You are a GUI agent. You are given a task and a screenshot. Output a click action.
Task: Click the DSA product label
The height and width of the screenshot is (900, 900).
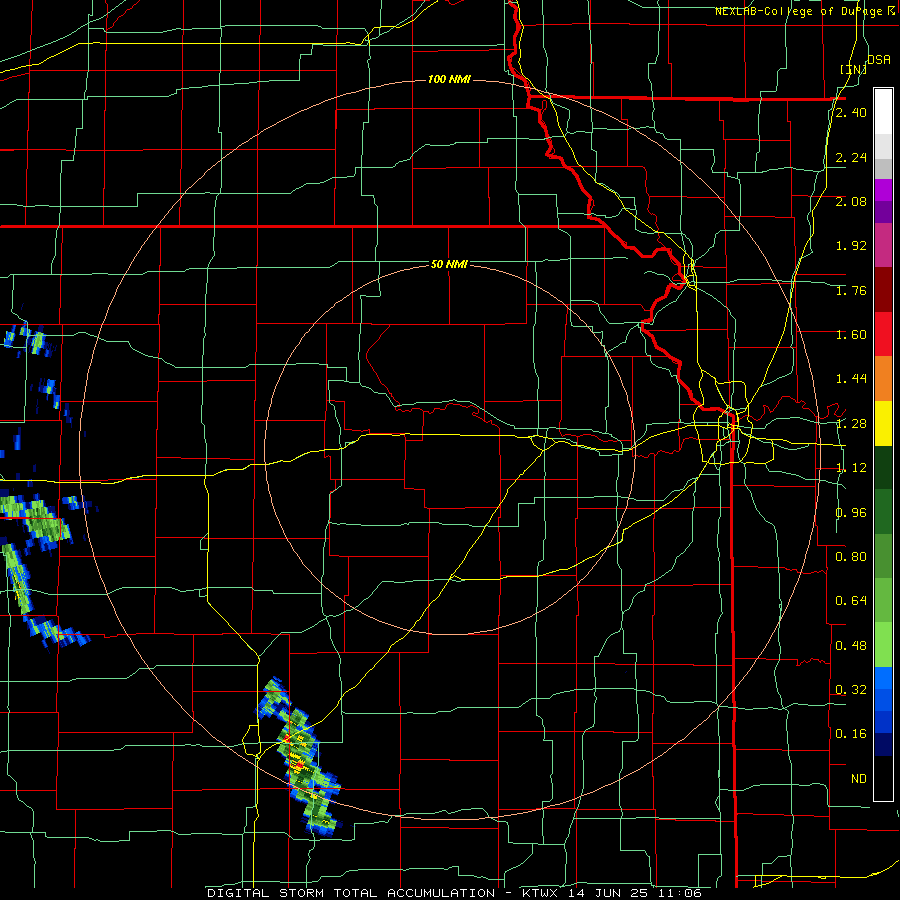click(879, 59)
